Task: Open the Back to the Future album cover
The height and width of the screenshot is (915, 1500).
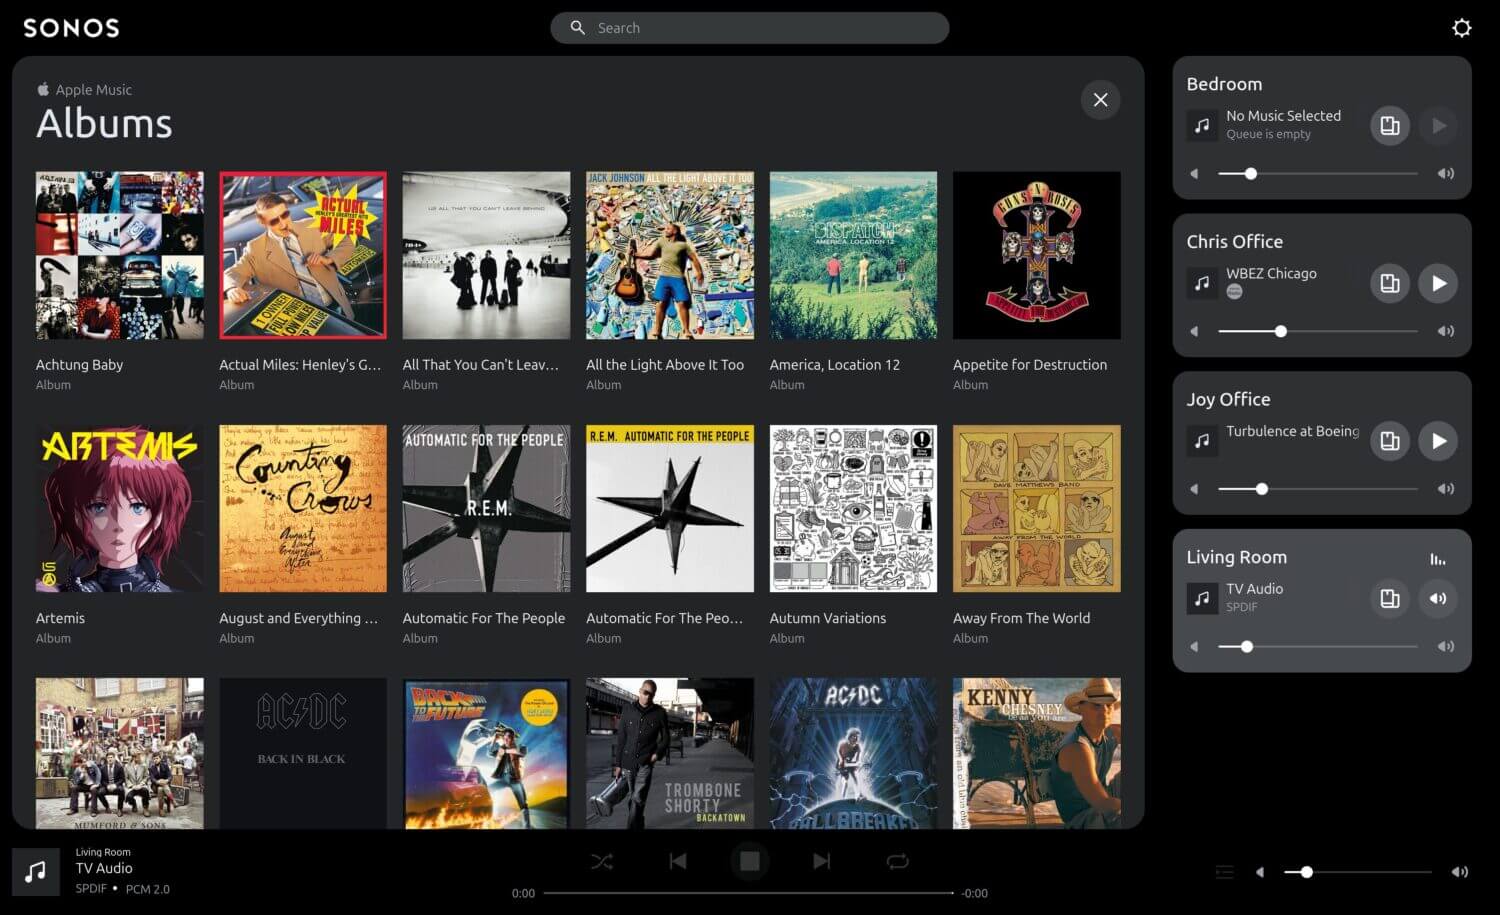Action: coord(486,753)
